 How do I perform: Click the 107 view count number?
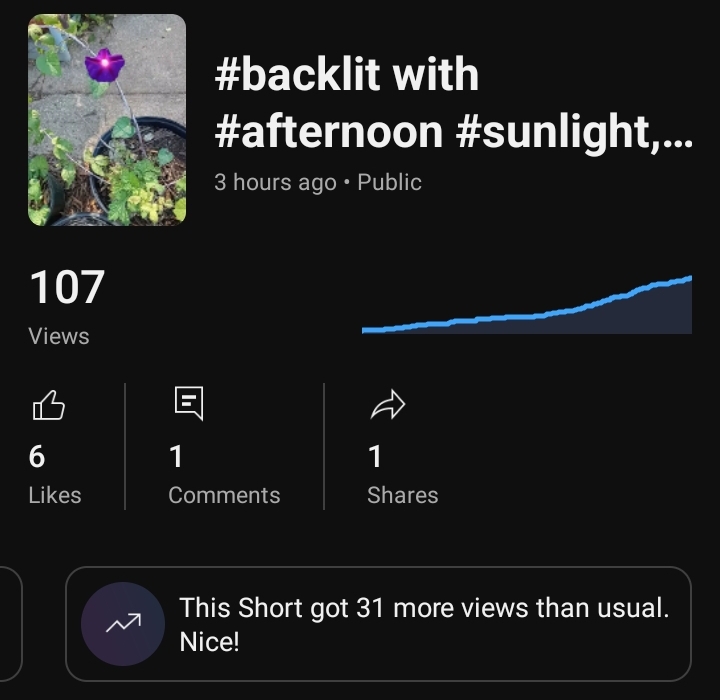pos(67,288)
